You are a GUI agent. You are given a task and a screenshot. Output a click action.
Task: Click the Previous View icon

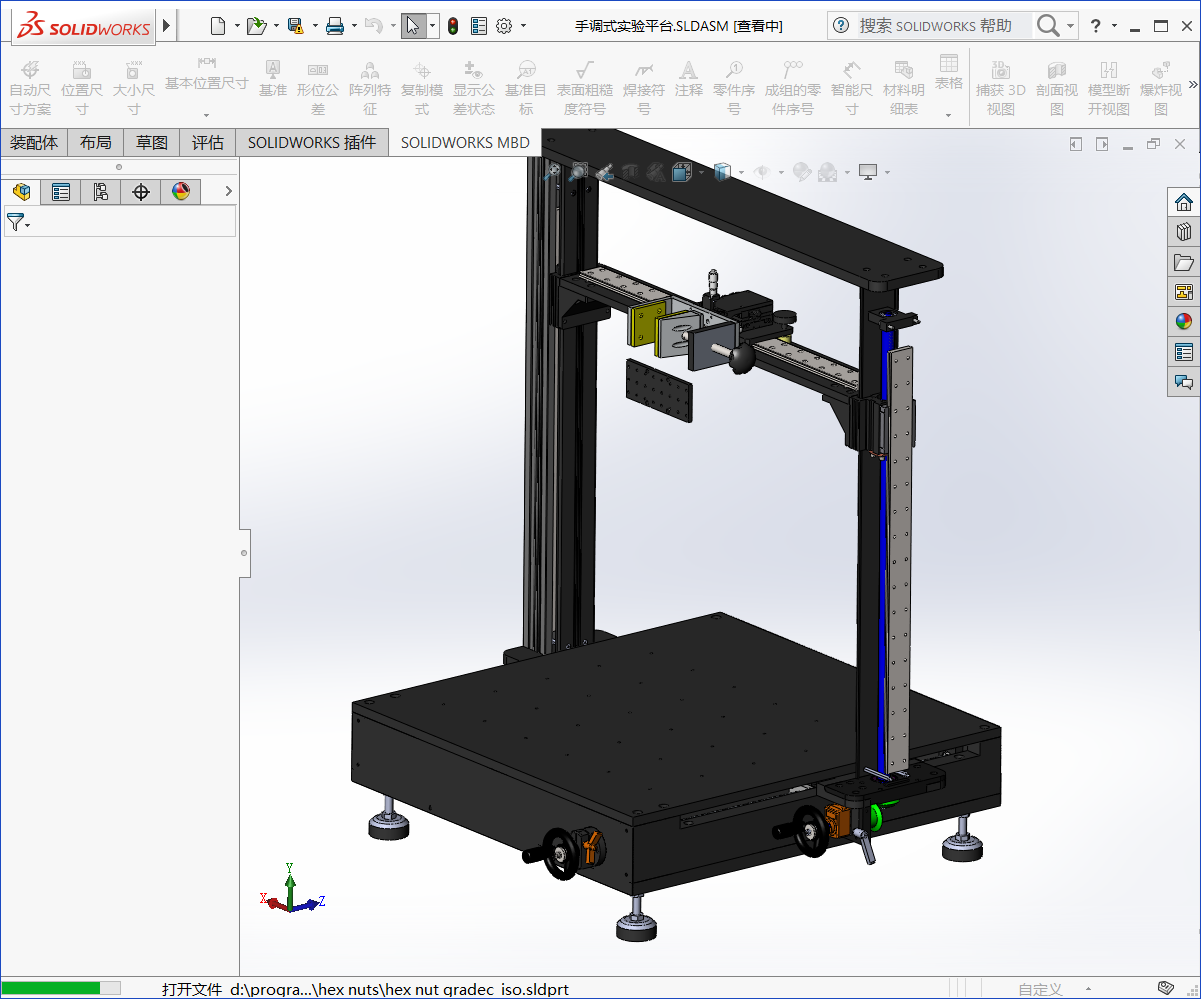tap(604, 172)
